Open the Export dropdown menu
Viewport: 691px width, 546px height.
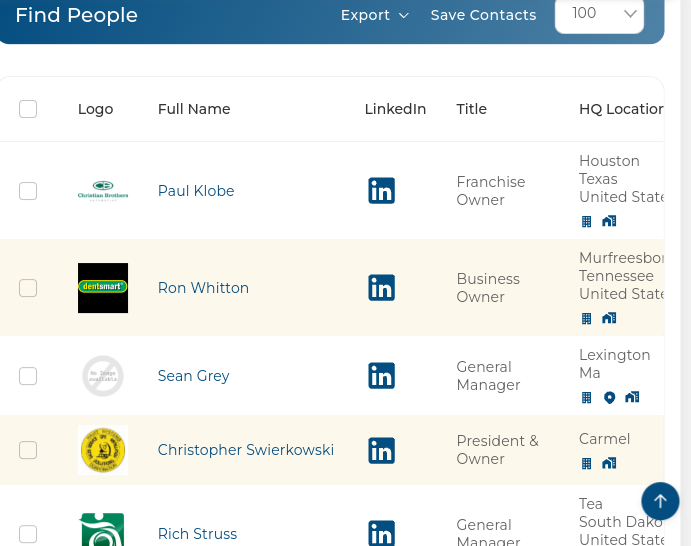click(375, 15)
